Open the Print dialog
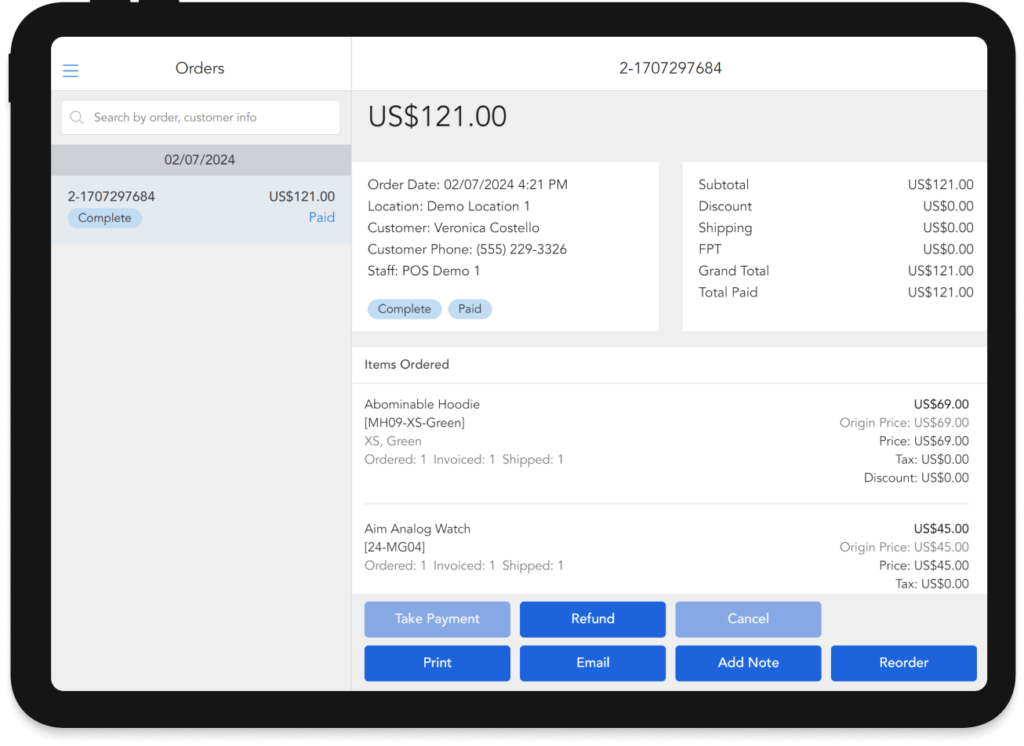1024x746 pixels. coord(437,663)
